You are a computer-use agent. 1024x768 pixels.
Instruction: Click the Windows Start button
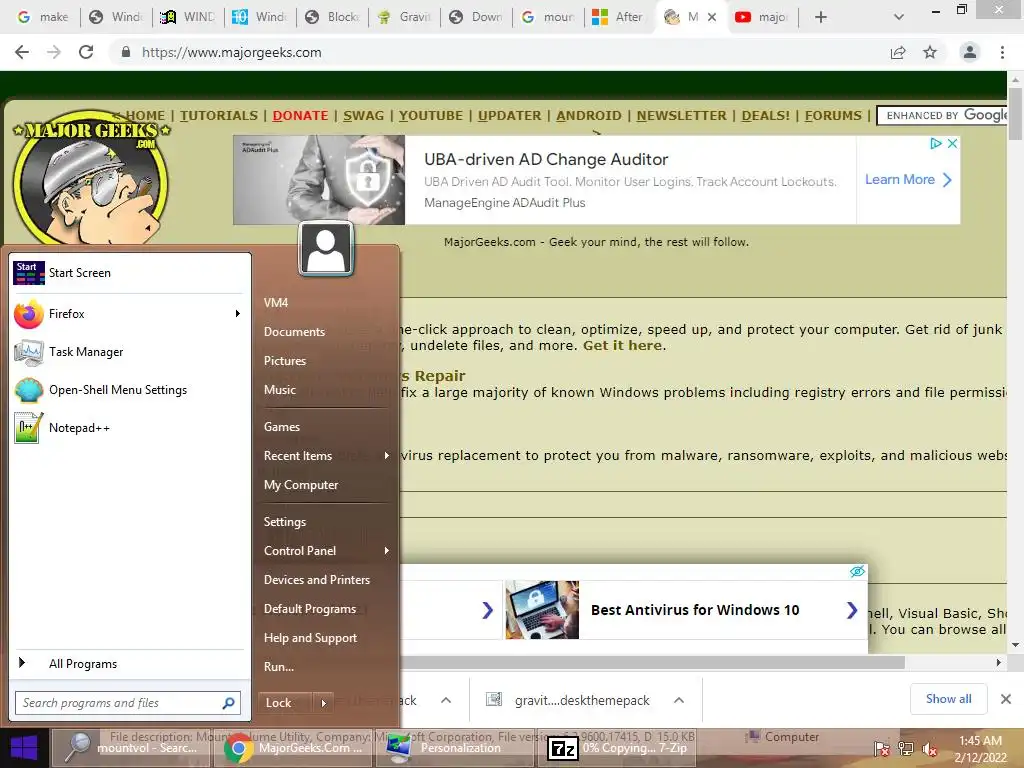coord(24,748)
